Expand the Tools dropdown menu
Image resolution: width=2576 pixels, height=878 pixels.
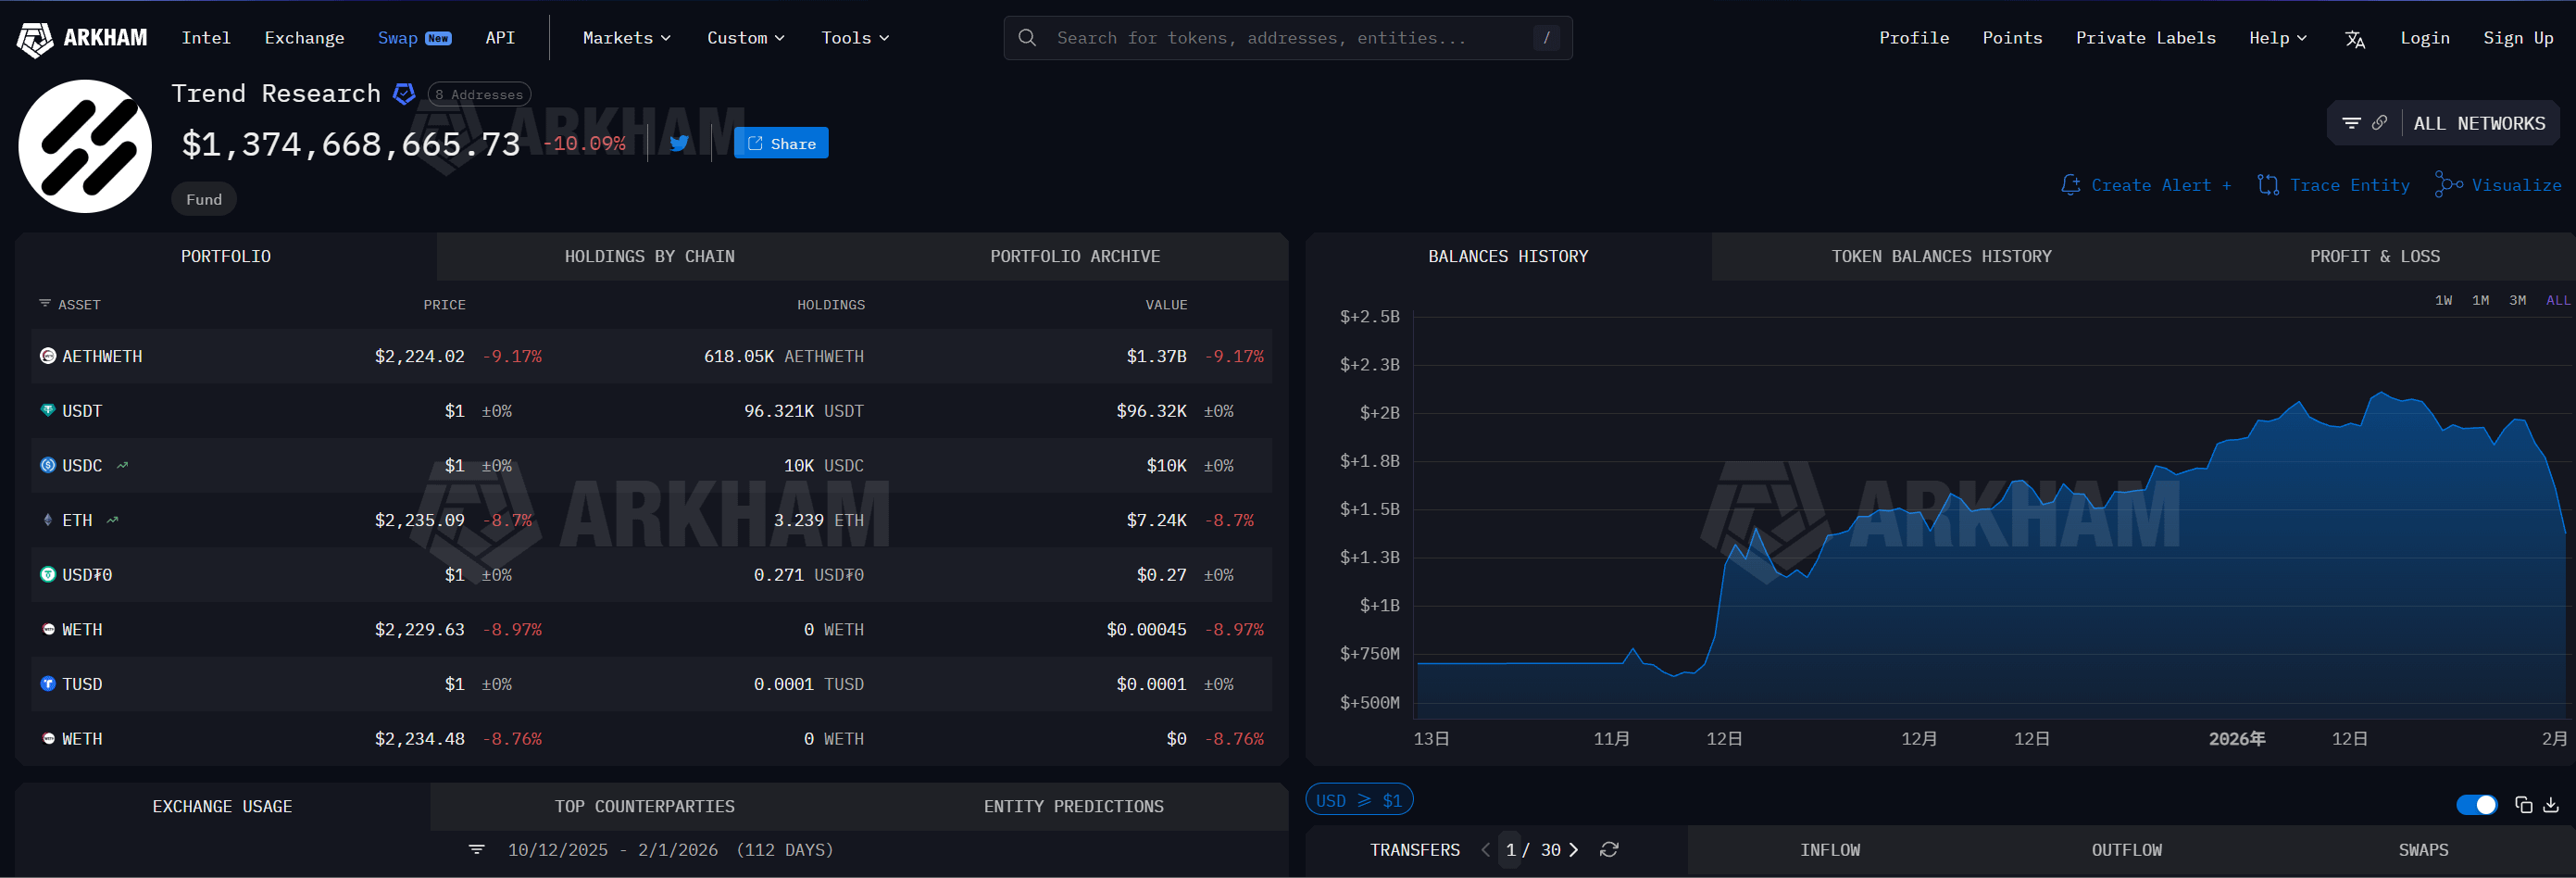pos(855,38)
